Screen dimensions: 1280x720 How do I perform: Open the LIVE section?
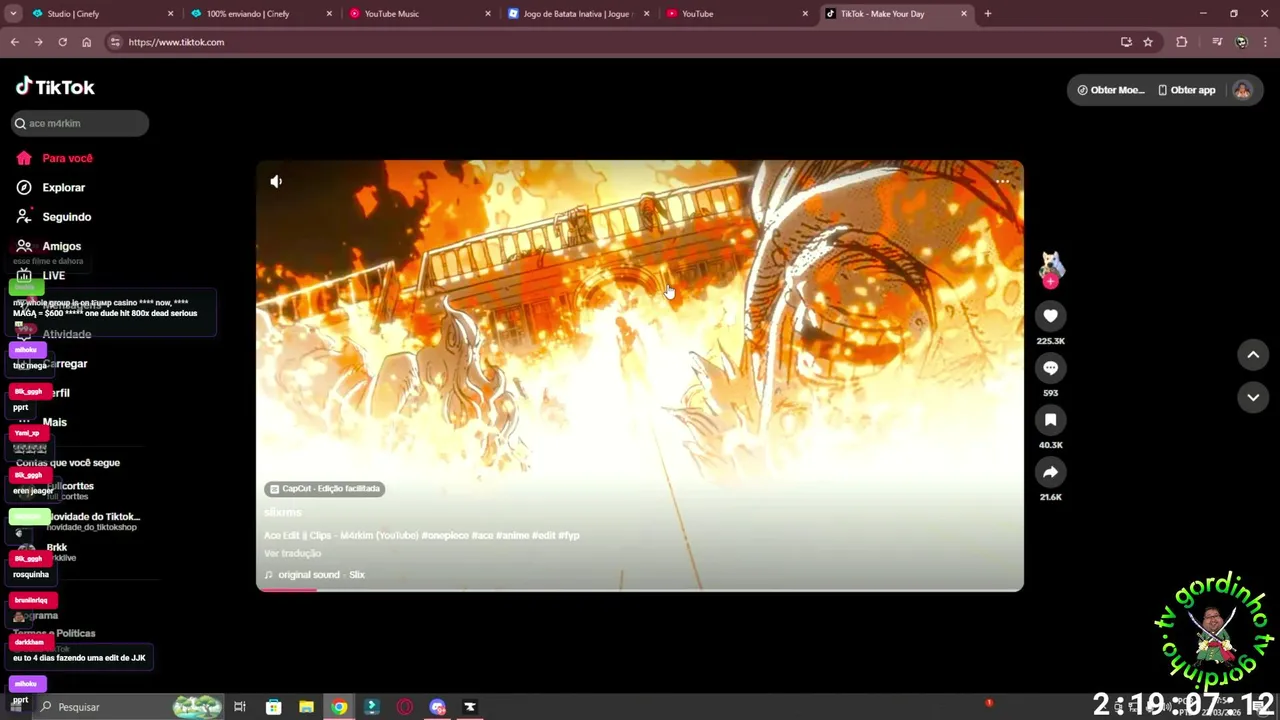(41, 276)
